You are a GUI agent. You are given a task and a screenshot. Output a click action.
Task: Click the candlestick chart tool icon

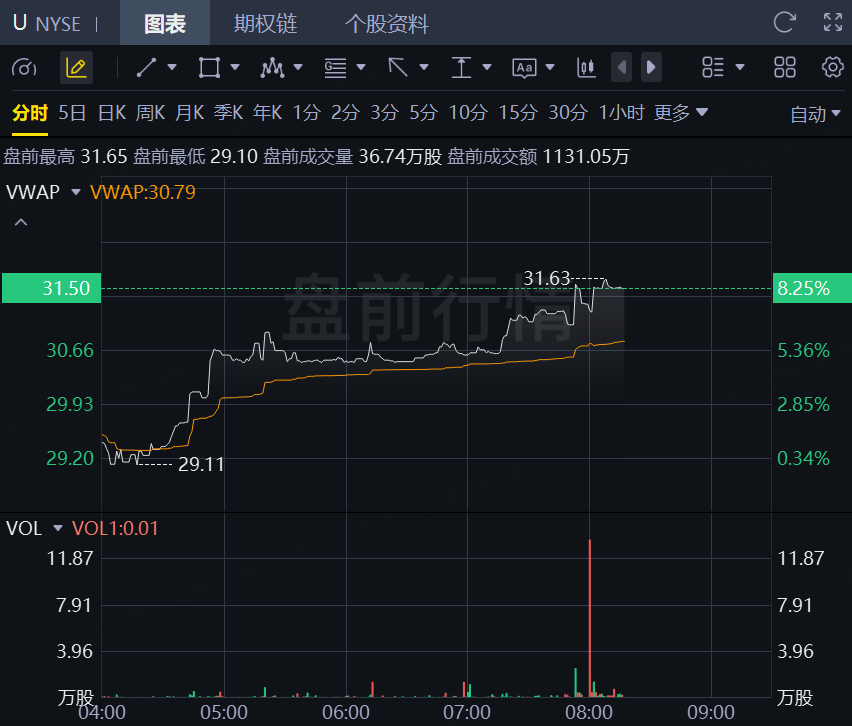point(586,67)
